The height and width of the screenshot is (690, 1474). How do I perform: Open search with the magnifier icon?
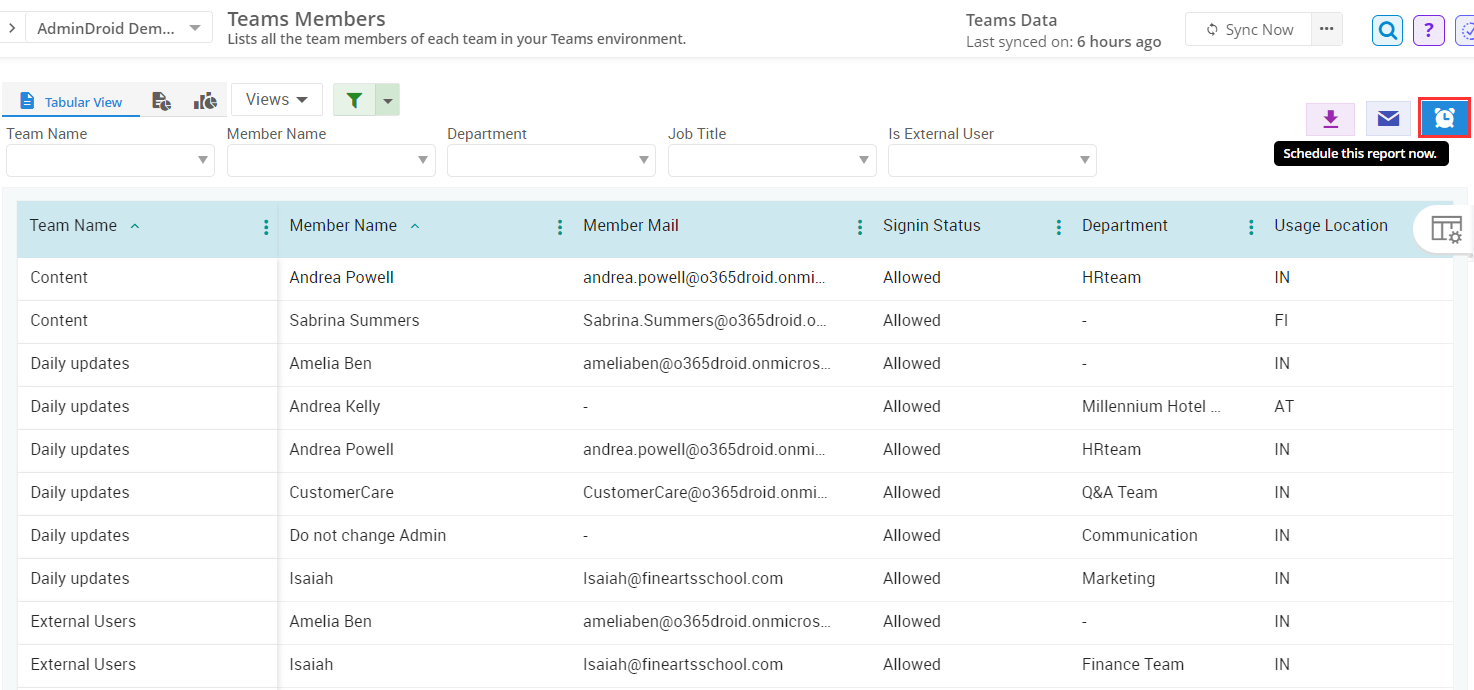[x=1387, y=30]
